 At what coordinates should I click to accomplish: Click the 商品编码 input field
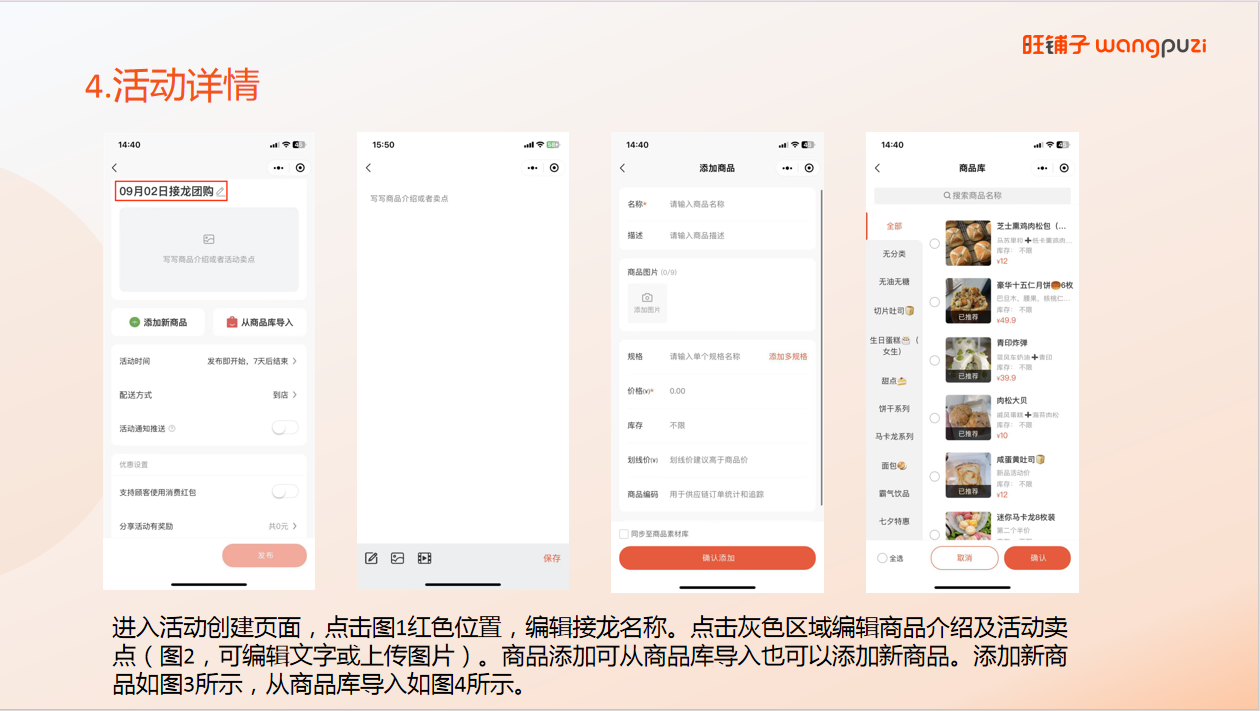[x=738, y=494]
